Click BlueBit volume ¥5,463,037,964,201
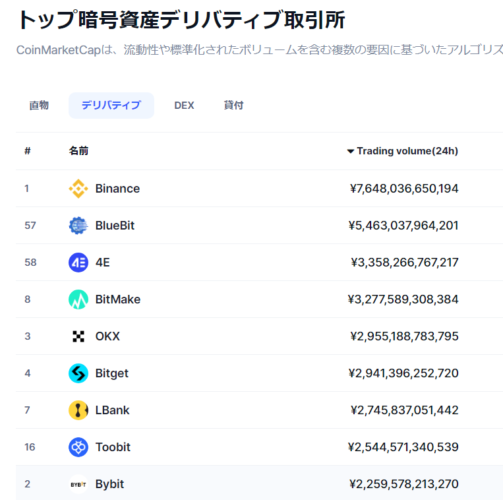This screenshot has height=500, width=503. pos(403,226)
